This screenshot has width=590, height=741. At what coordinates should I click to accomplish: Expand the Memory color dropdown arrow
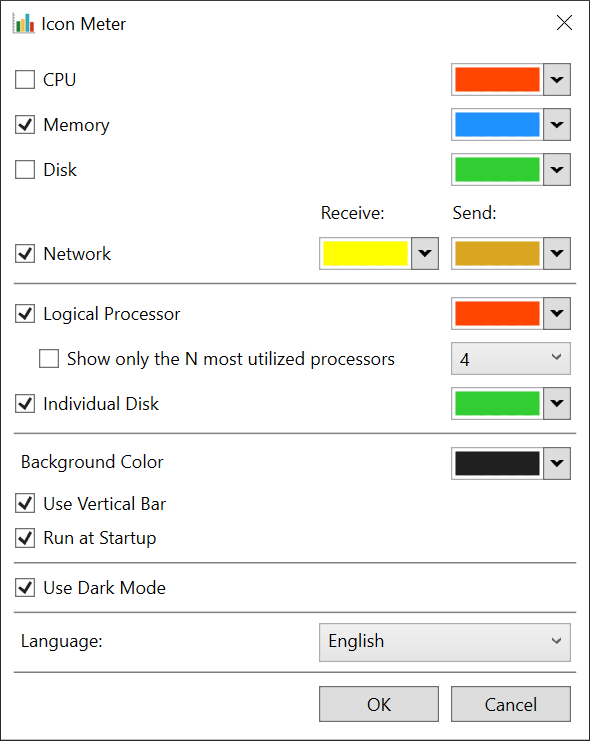[x=557, y=125]
